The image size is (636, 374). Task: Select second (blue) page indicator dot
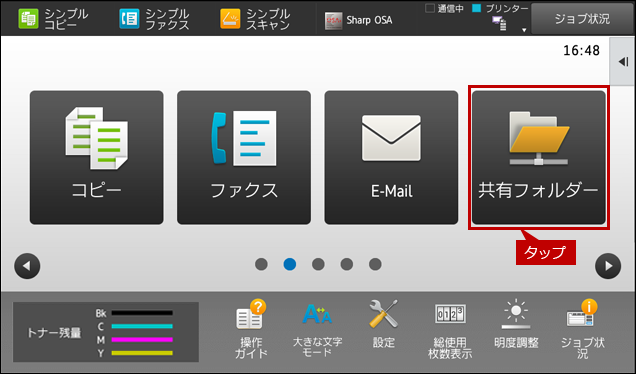290,264
